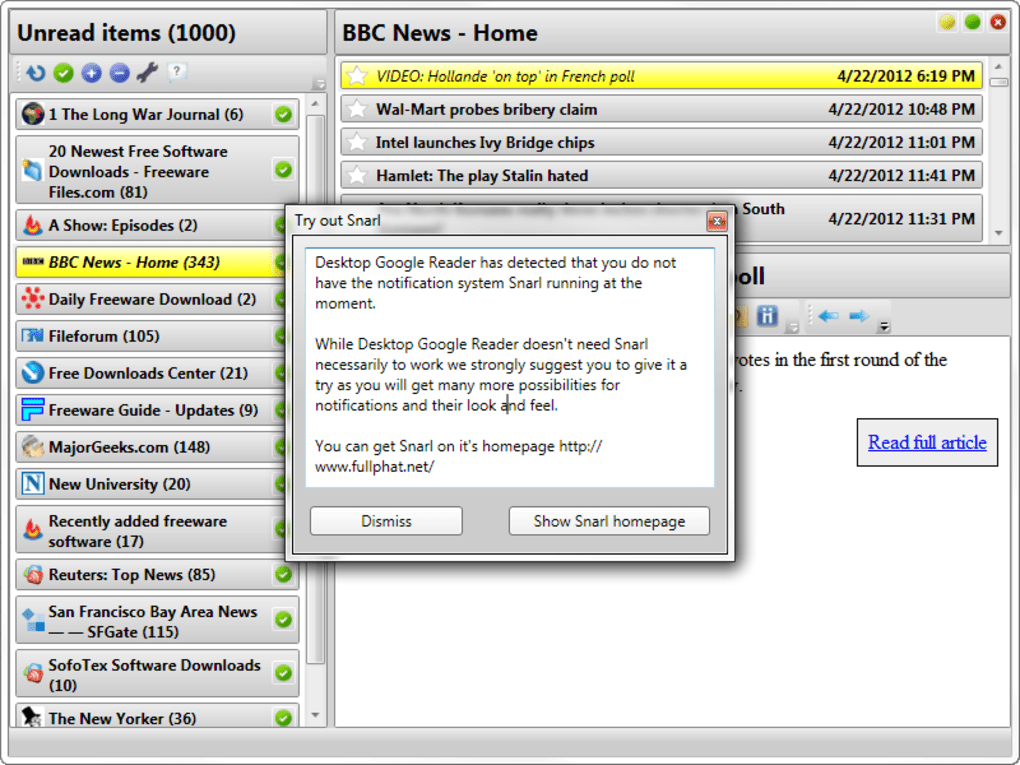Click the Reuters: Top News feed icon
The width and height of the screenshot is (1020, 765).
(33, 574)
